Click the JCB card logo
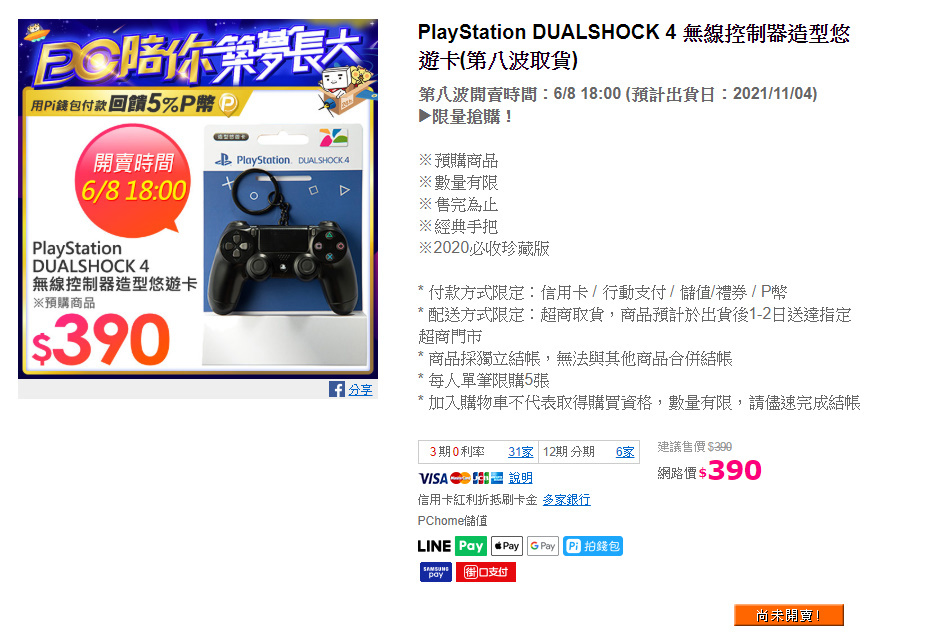Screen dimensions: 950x640 coord(480,478)
